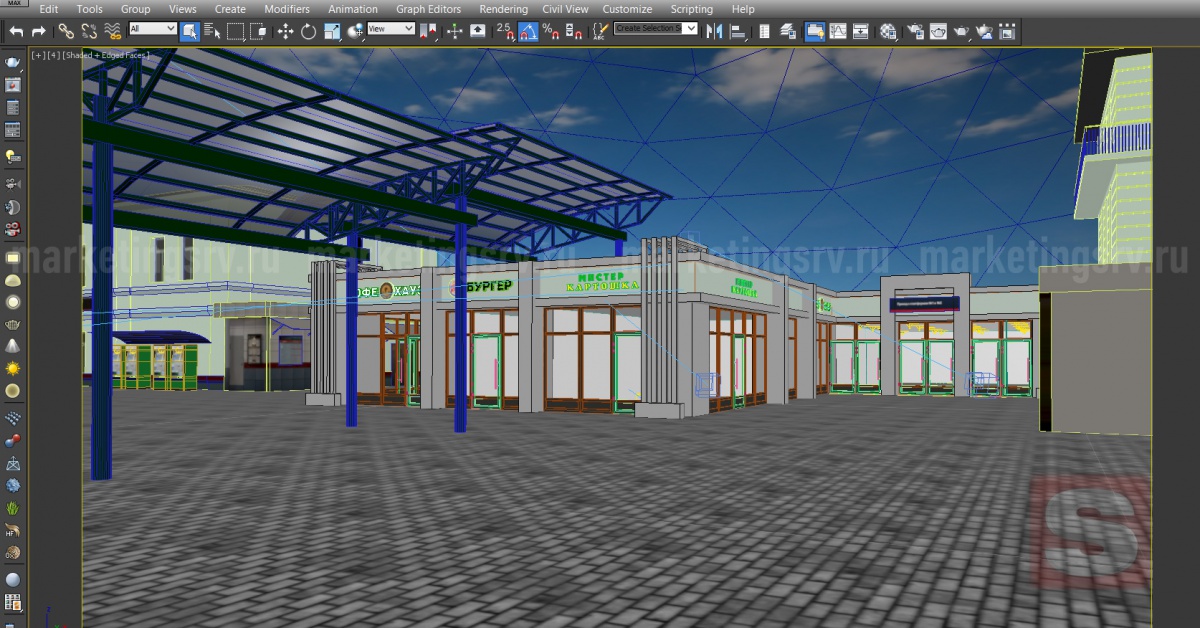Screen dimensions: 1200x628
Task: Open the Scripting menu
Action: click(692, 9)
